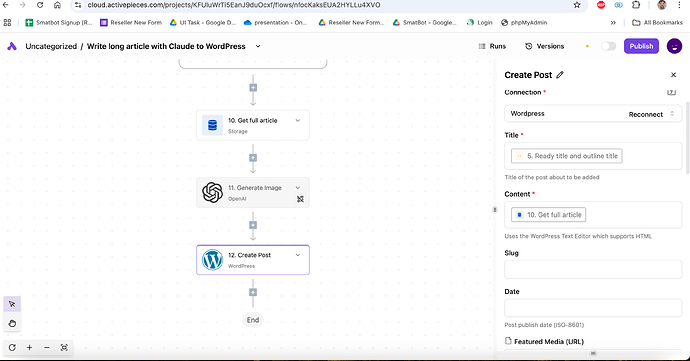Viewport: 690px width, 361px height.
Task: Select the pointer cursor tool
Action: tap(12, 304)
